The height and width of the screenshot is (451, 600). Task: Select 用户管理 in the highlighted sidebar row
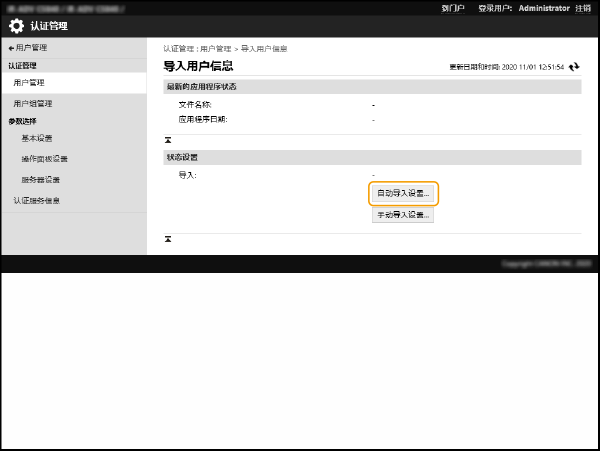click(x=29, y=83)
